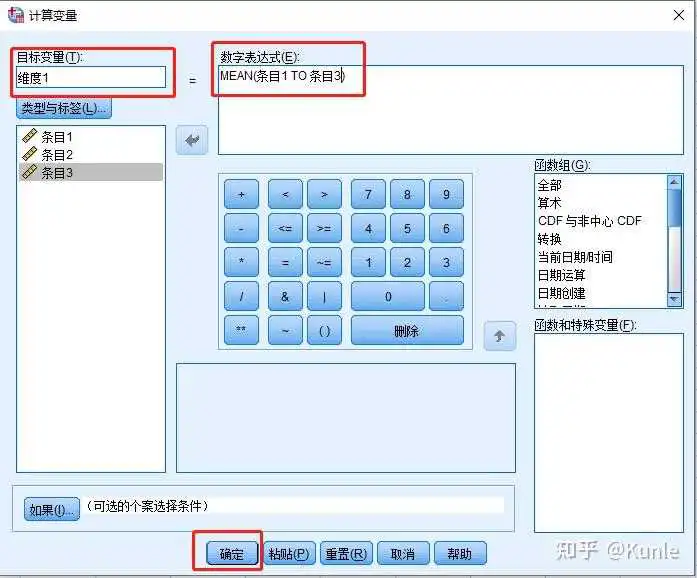Click the exponent ** operator key
This screenshot has height=578, width=697.
[x=241, y=330]
